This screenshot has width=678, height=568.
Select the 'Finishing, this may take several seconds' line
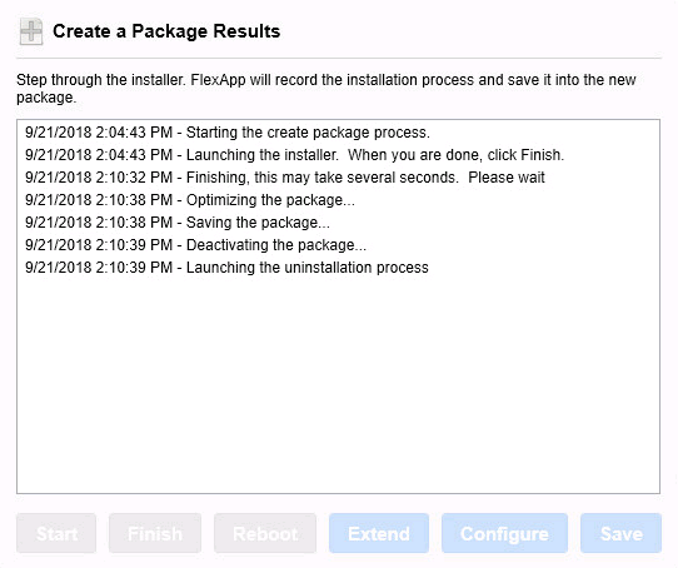[285, 177]
